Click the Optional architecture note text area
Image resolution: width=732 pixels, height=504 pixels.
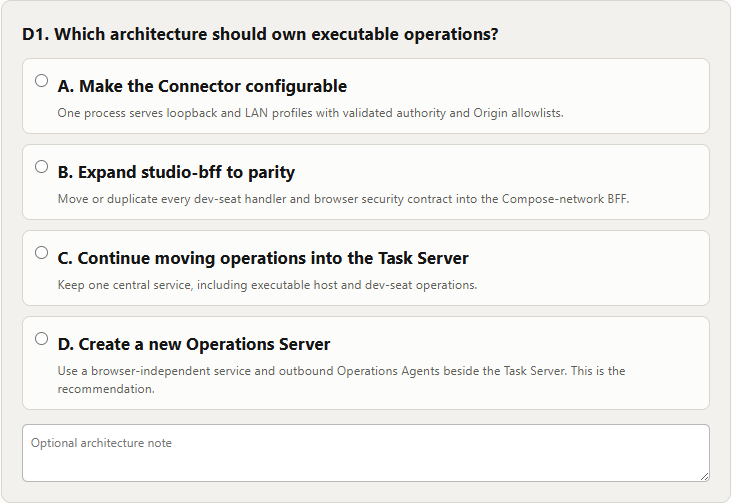pyautogui.click(x=366, y=453)
